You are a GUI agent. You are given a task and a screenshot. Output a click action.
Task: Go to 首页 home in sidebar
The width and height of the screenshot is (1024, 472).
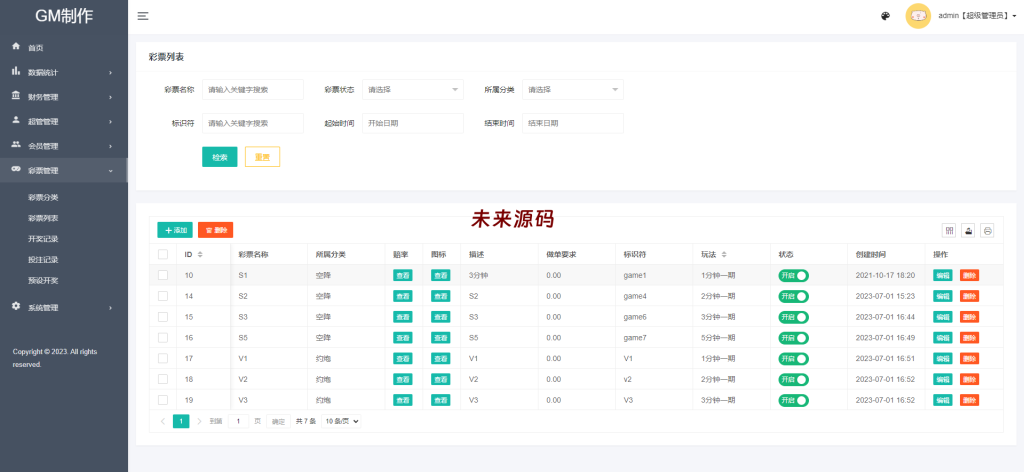click(x=63, y=48)
